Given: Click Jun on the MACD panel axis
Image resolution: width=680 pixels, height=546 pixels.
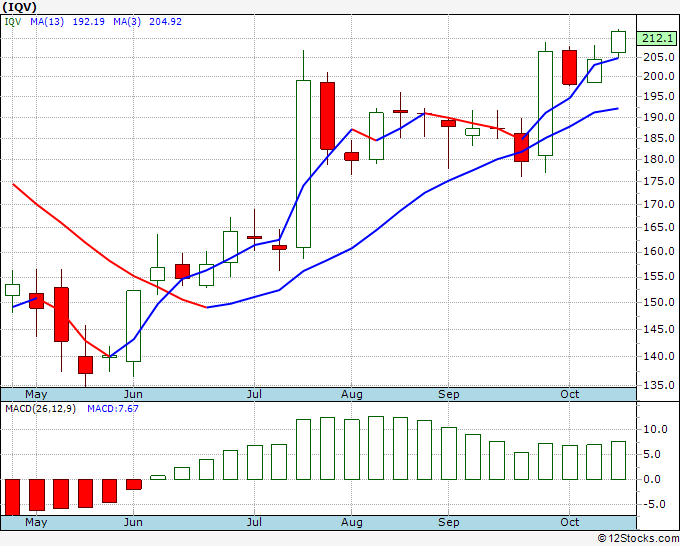Looking at the screenshot, I should 133,522.
